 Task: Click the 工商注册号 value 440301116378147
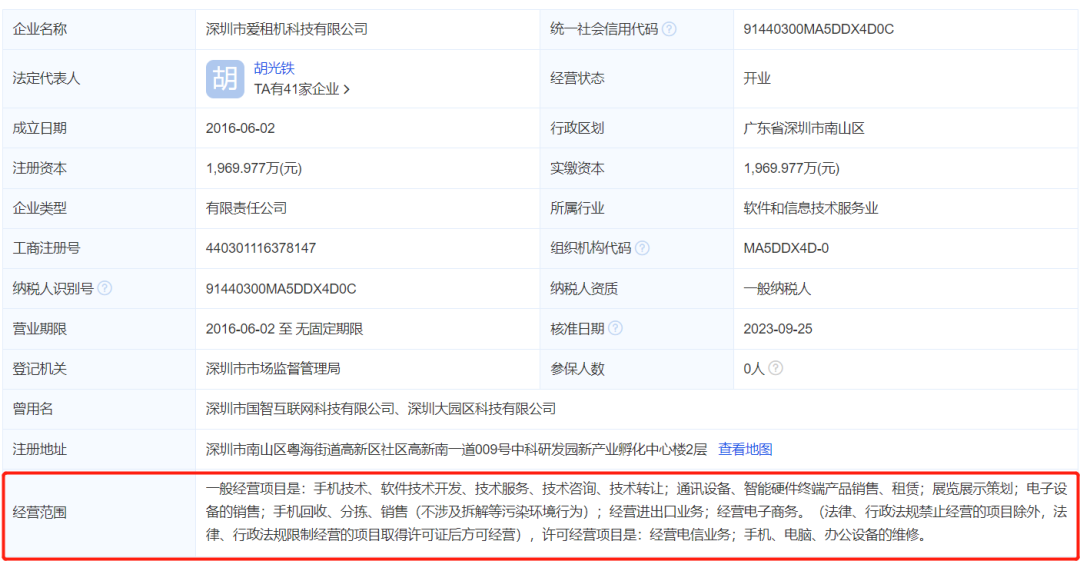click(260, 248)
